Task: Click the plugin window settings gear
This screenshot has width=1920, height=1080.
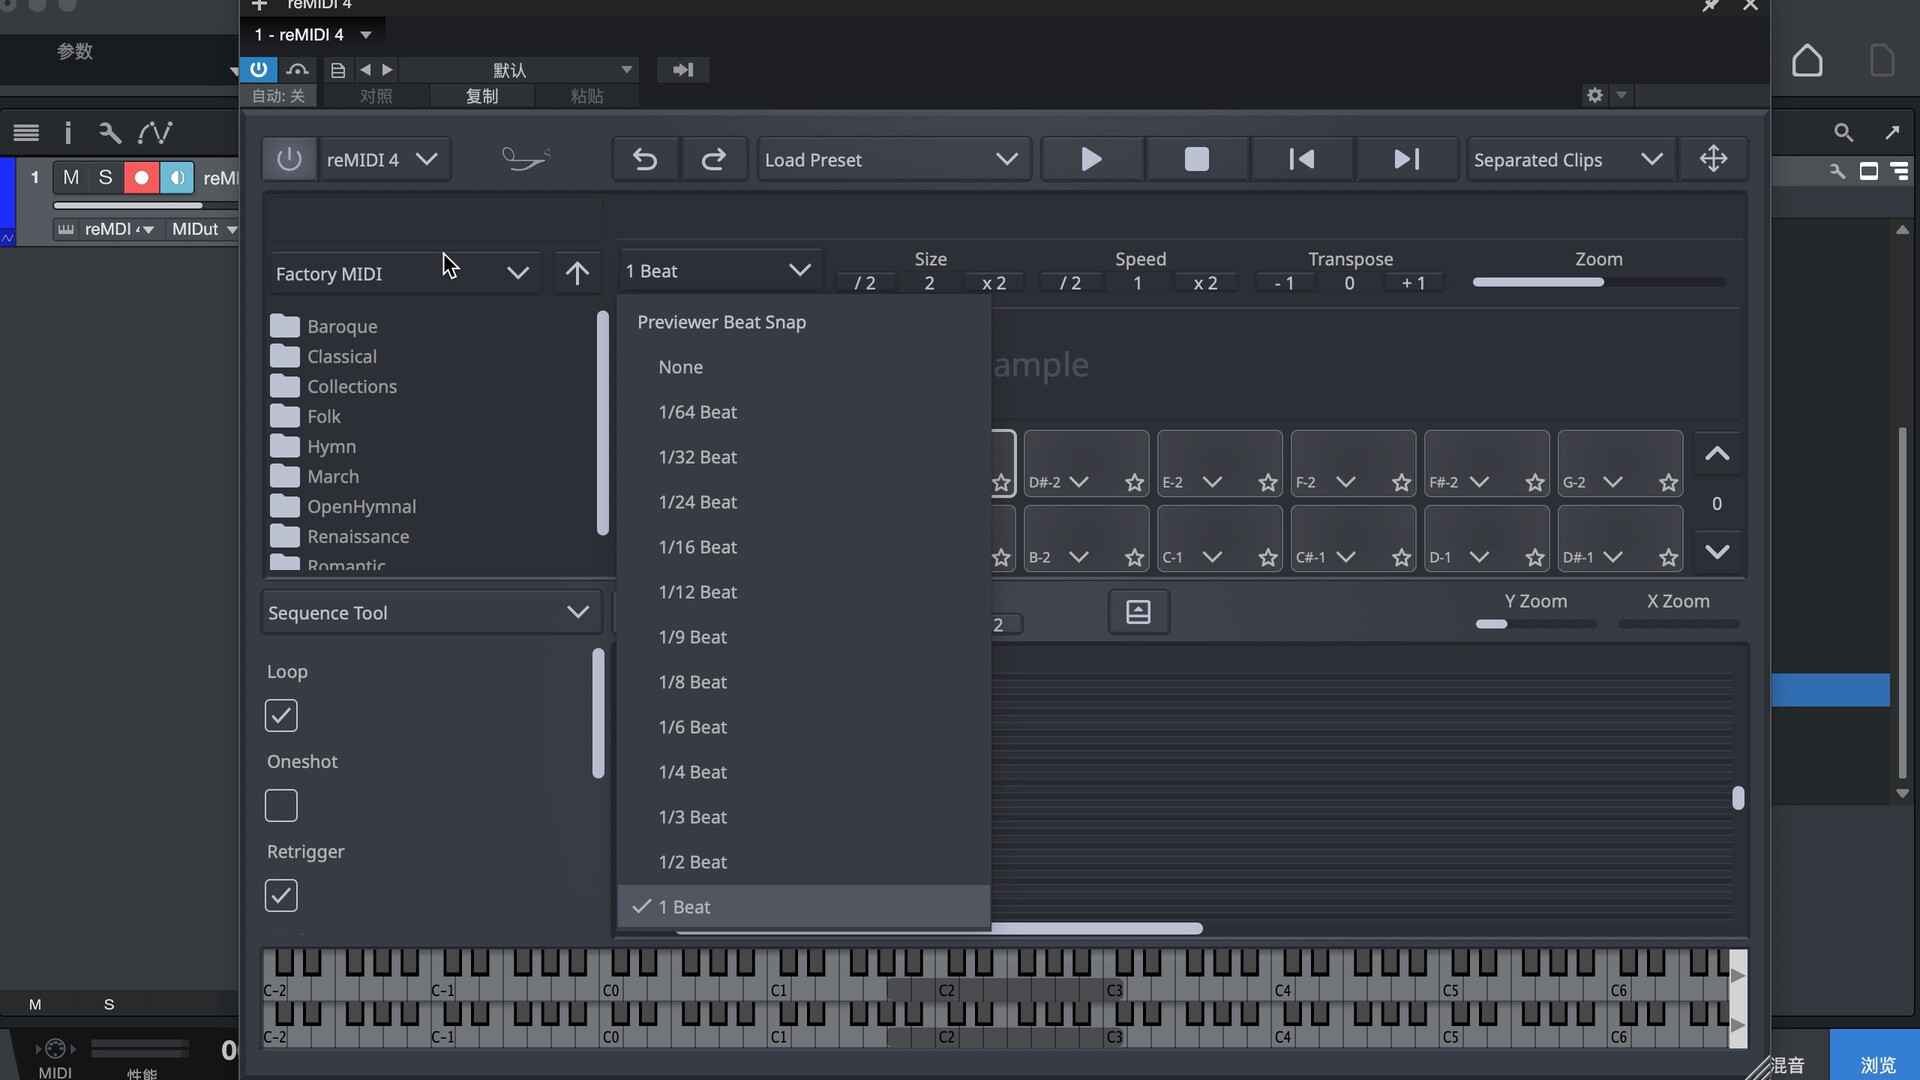Action: coord(1595,95)
